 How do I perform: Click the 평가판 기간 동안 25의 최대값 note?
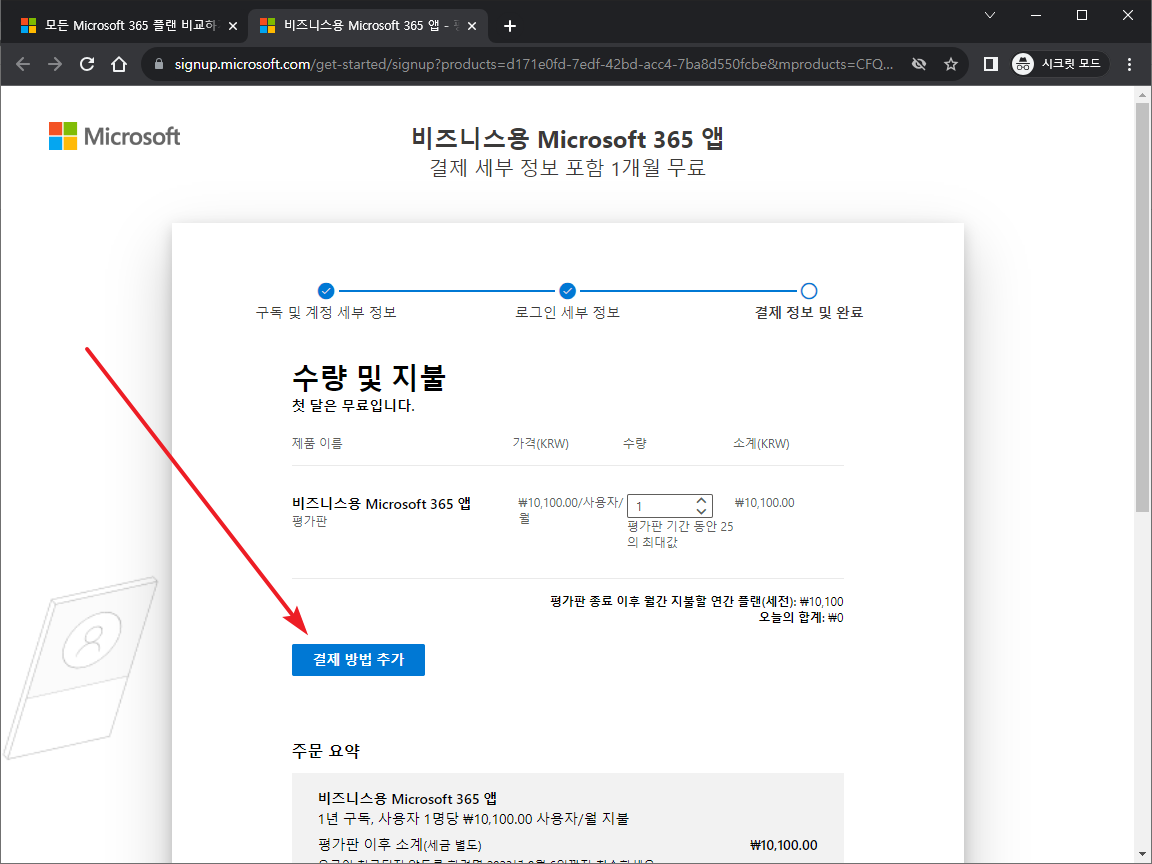[680, 534]
